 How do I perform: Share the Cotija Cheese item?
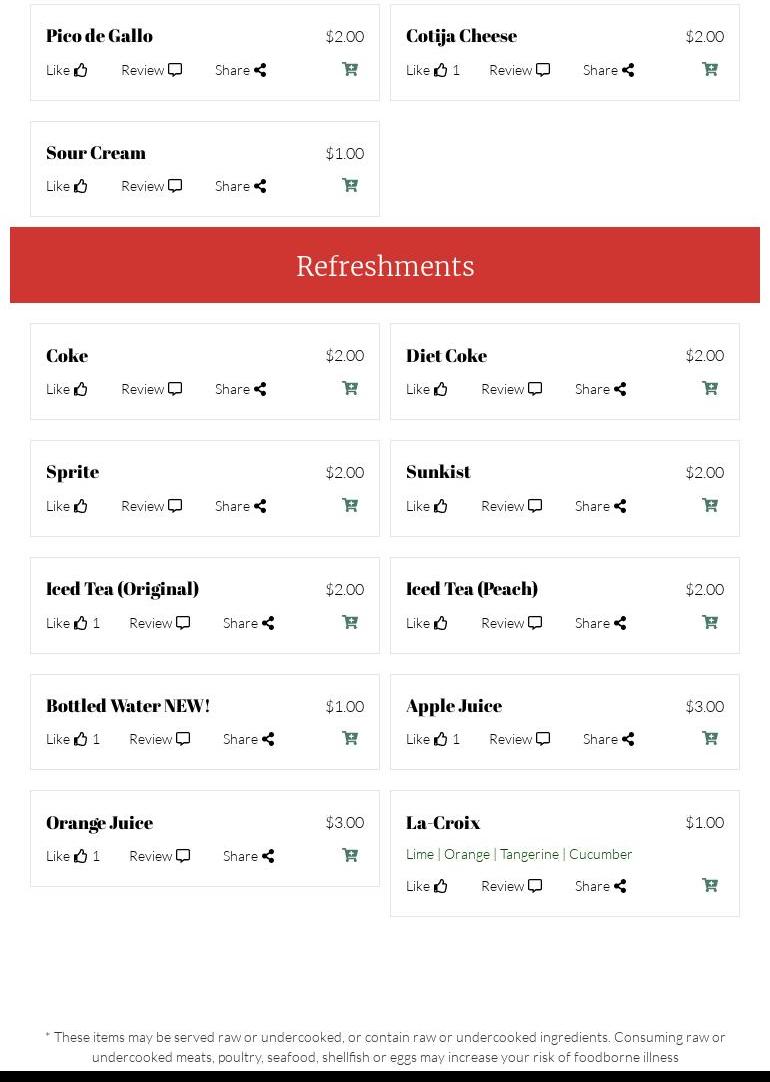(x=608, y=70)
